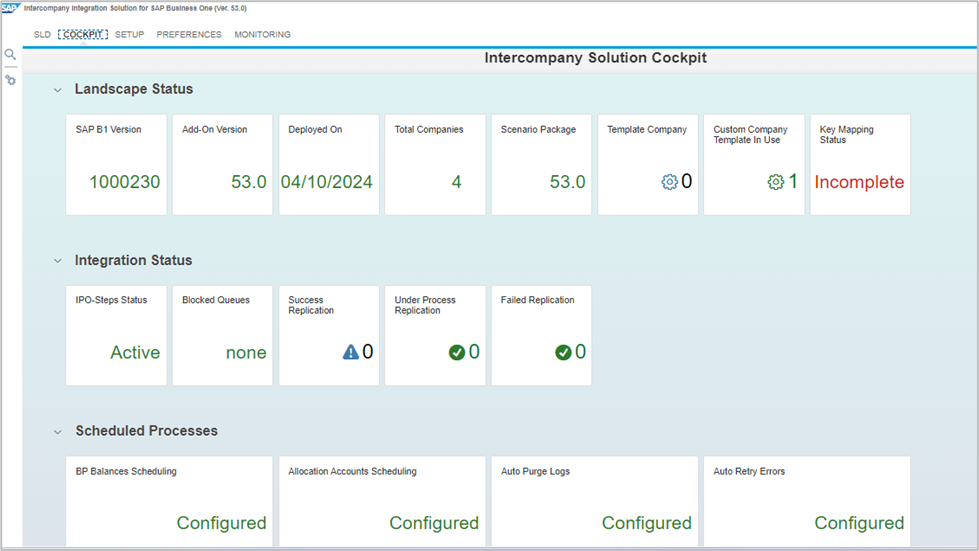Viewport: 979px width, 551px height.
Task: Open BP Balances Scheduling tile
Action: point(169,500)
